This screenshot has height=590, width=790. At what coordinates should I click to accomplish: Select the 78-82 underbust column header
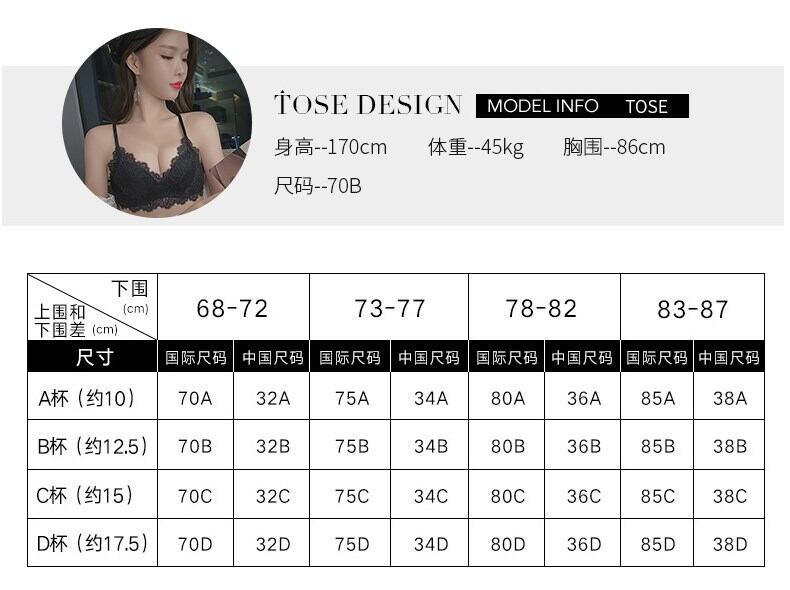pos(543,309)
